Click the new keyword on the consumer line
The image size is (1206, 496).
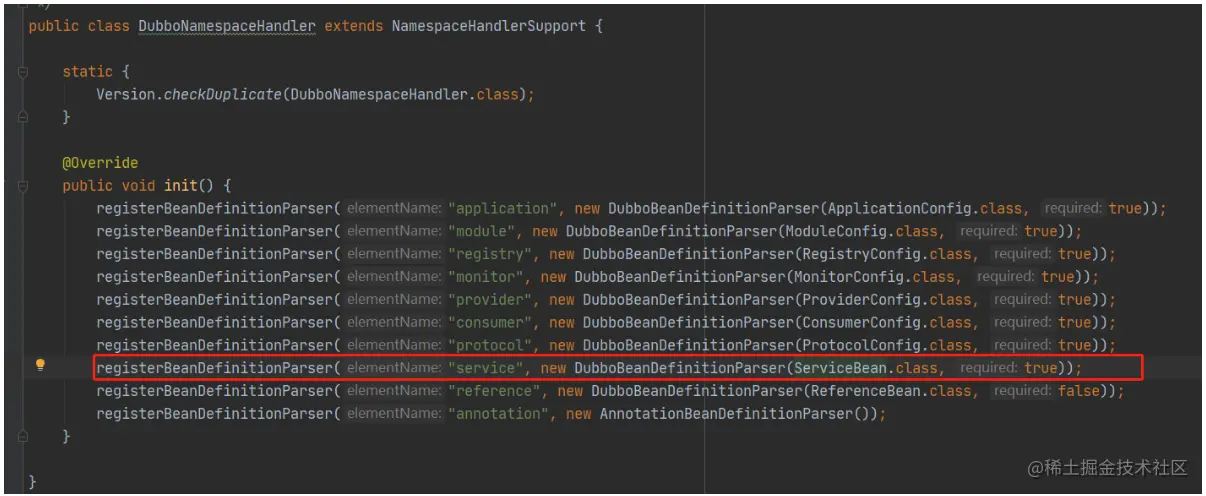[x=562, y=323]
